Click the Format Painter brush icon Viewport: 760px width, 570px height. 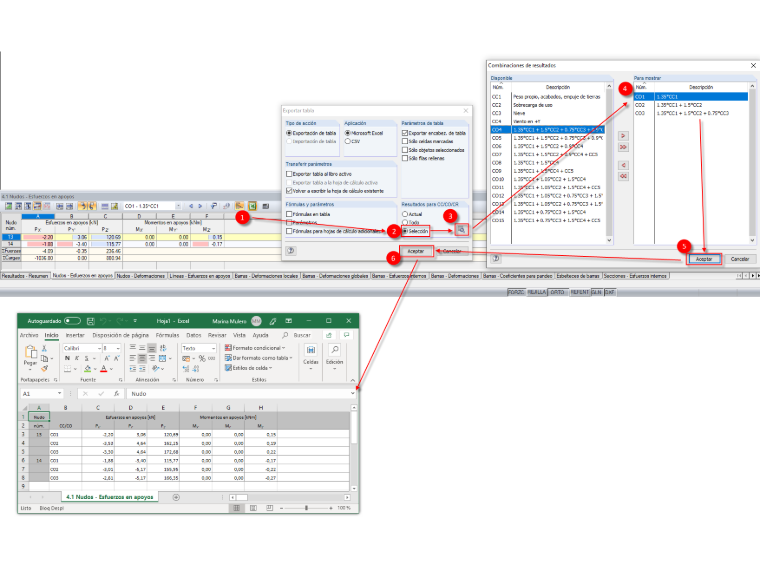[44, 368]
